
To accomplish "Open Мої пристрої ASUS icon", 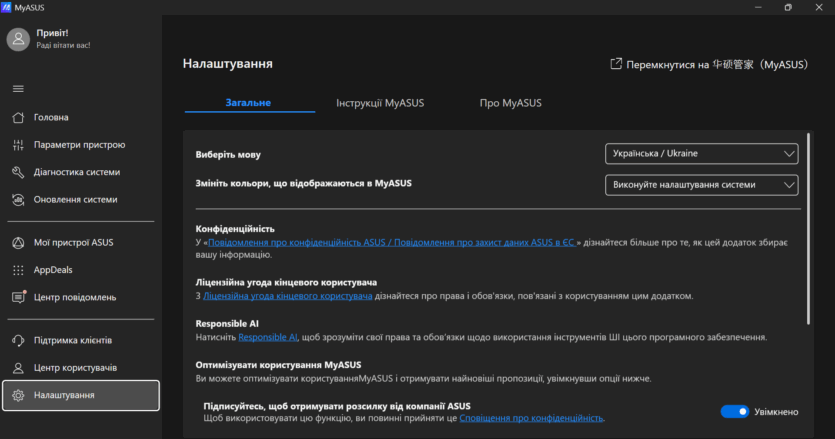I will tap(17, 243).
